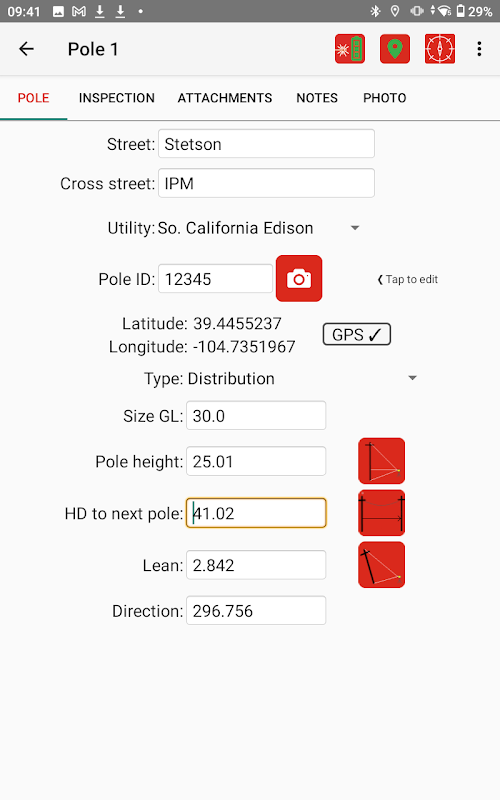Open the green map pin location icon
500x800 pixels.
coord(395,49)
